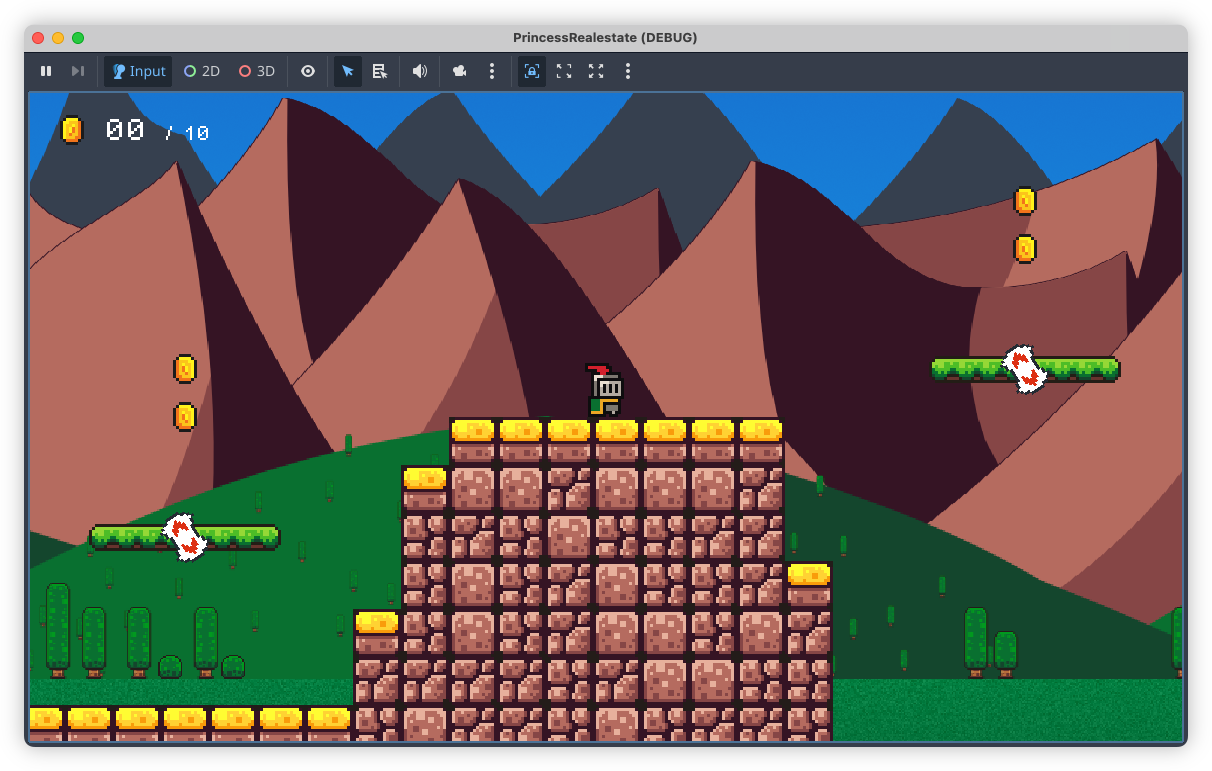Toggle the camera override icon
This screenshot has width=1212, height=771.
click(460, 71)
